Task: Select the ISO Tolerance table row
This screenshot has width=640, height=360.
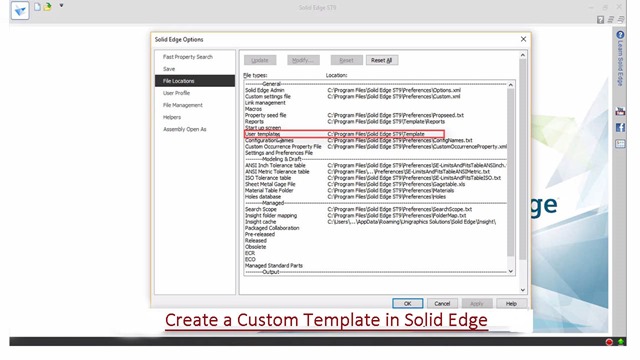Action: point(376,178)
